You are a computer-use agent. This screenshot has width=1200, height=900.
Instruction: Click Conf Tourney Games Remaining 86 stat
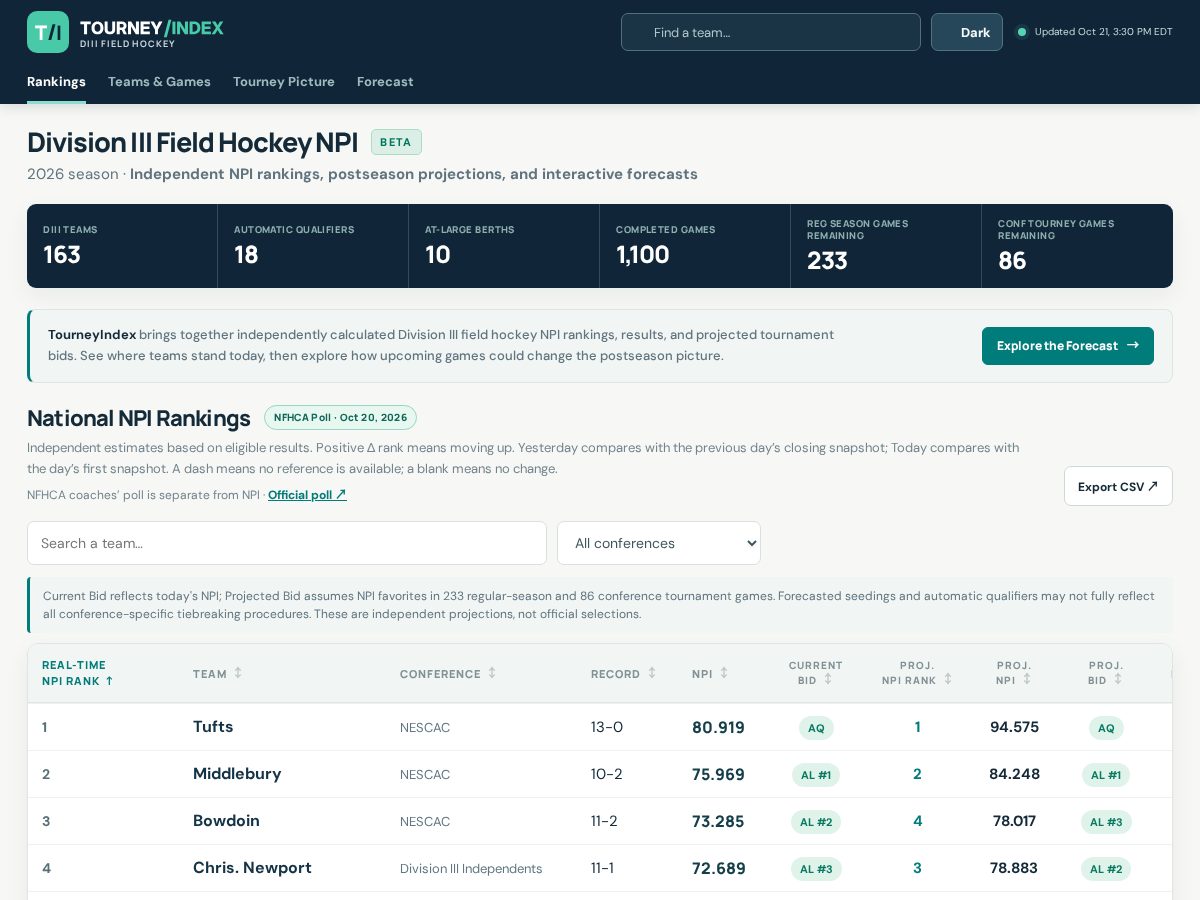coord(1077,246)
